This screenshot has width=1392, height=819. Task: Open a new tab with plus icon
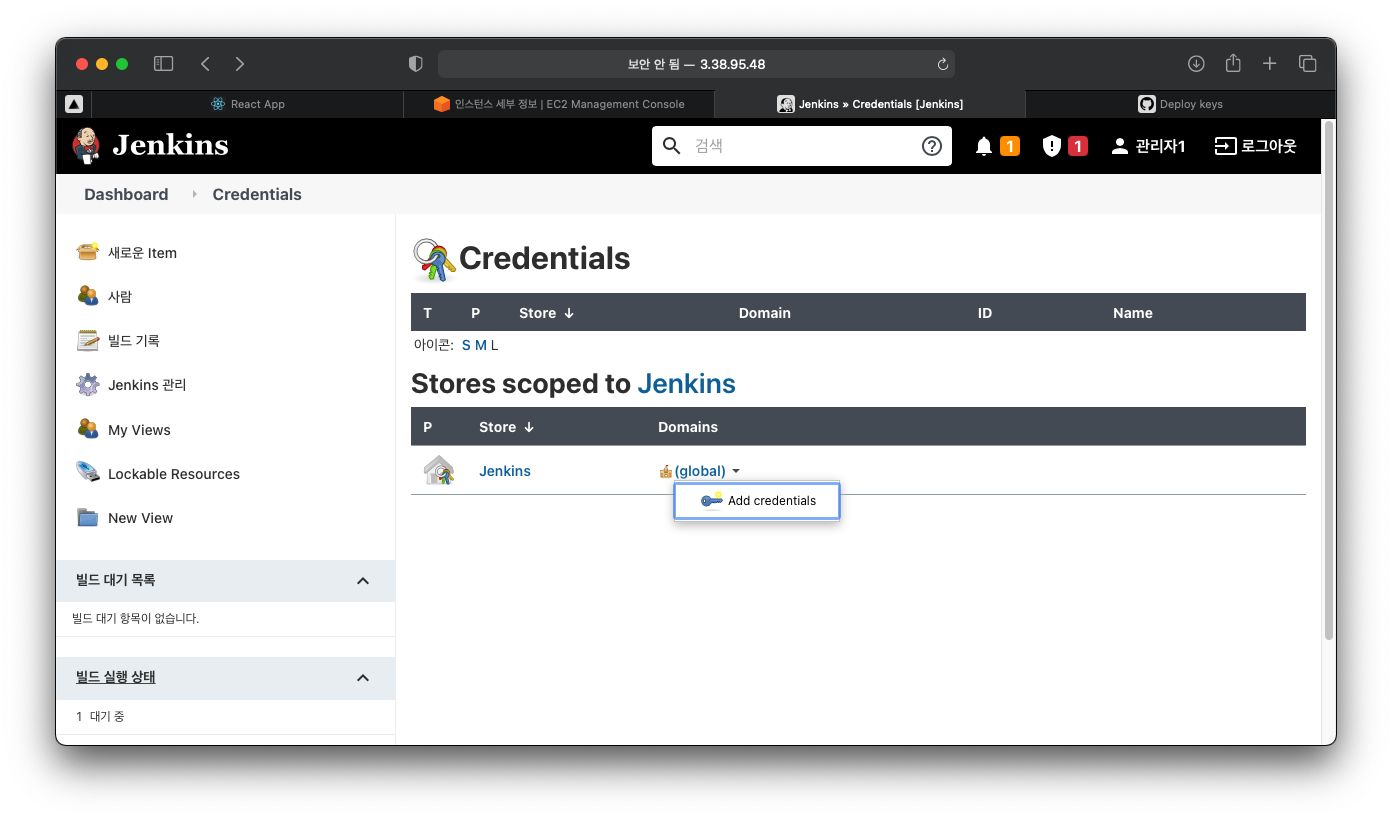(1269, 64)
